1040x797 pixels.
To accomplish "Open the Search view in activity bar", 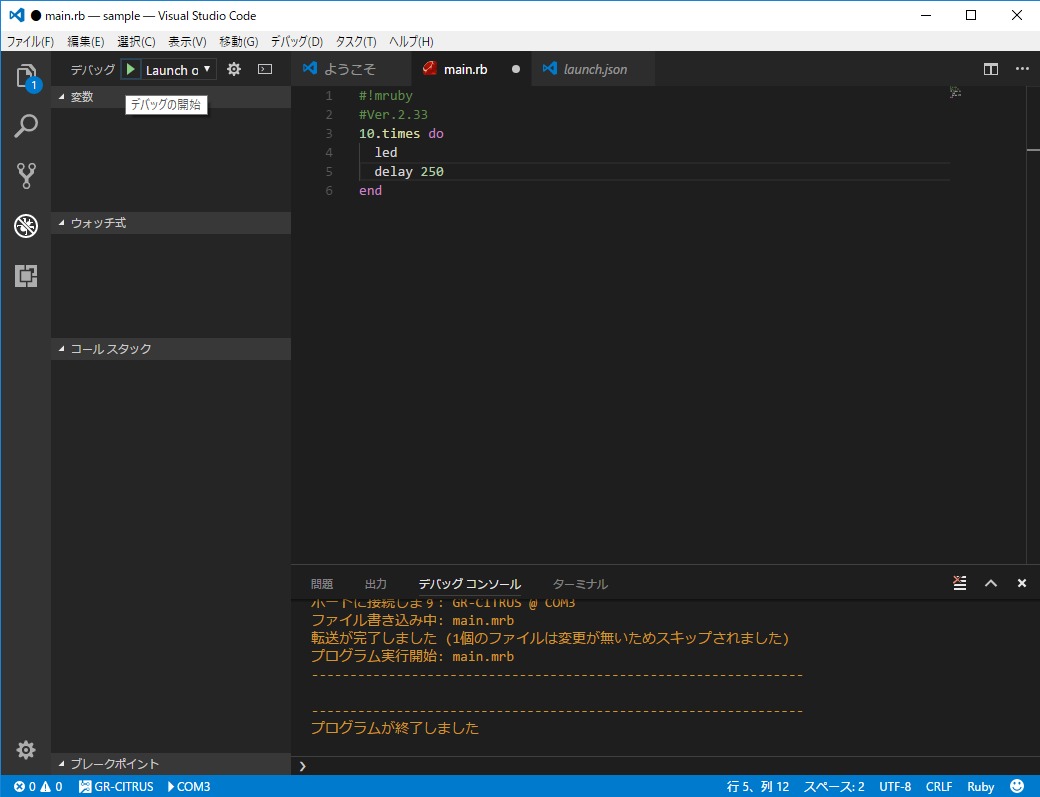I will (26, 125).
